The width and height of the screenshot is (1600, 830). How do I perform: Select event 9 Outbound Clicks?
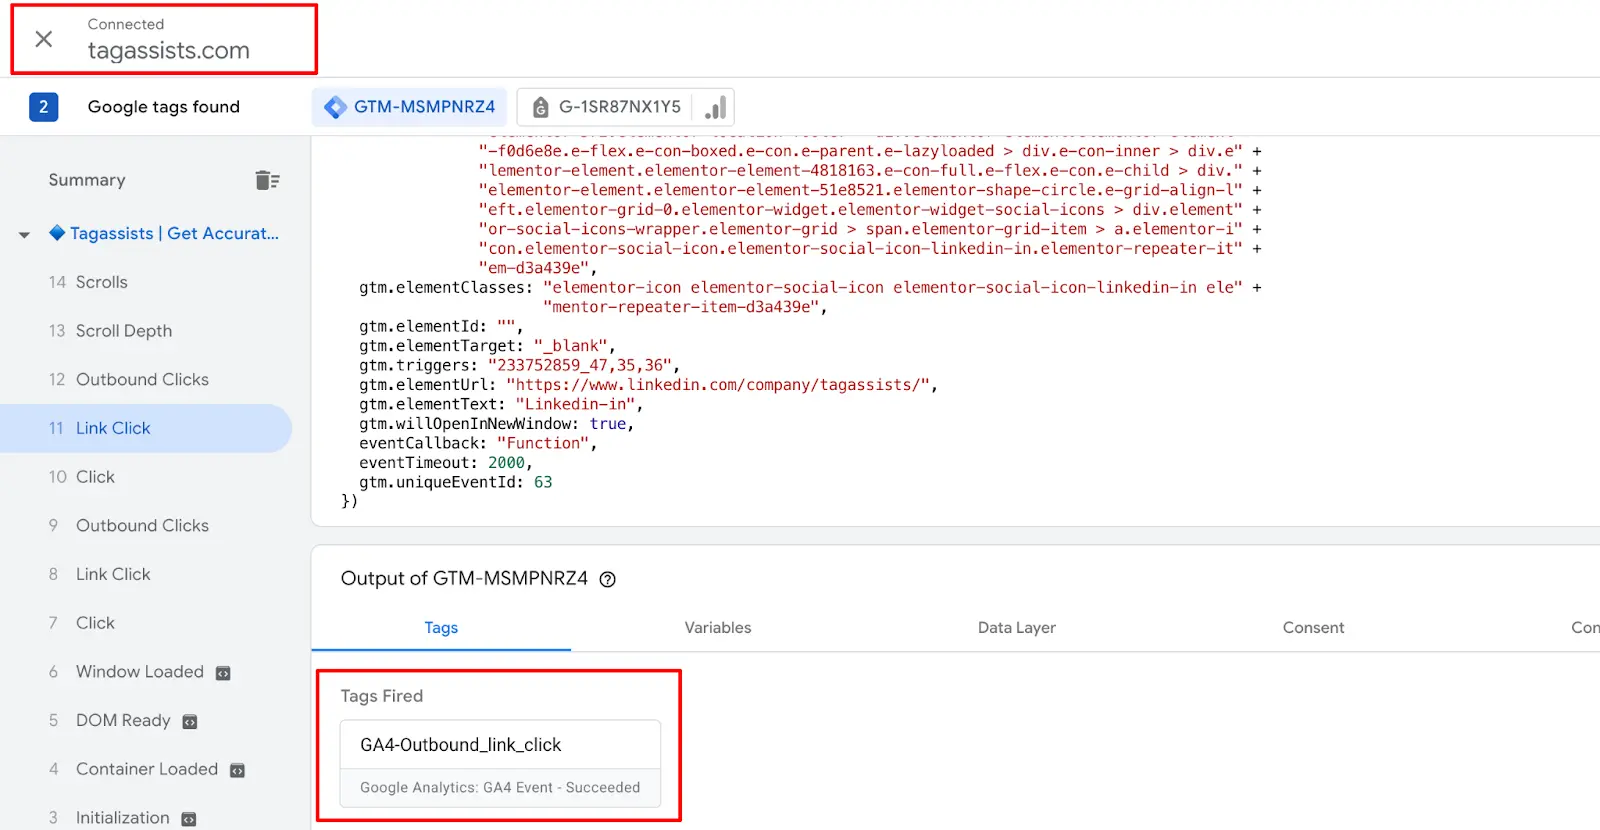(146, 525)
